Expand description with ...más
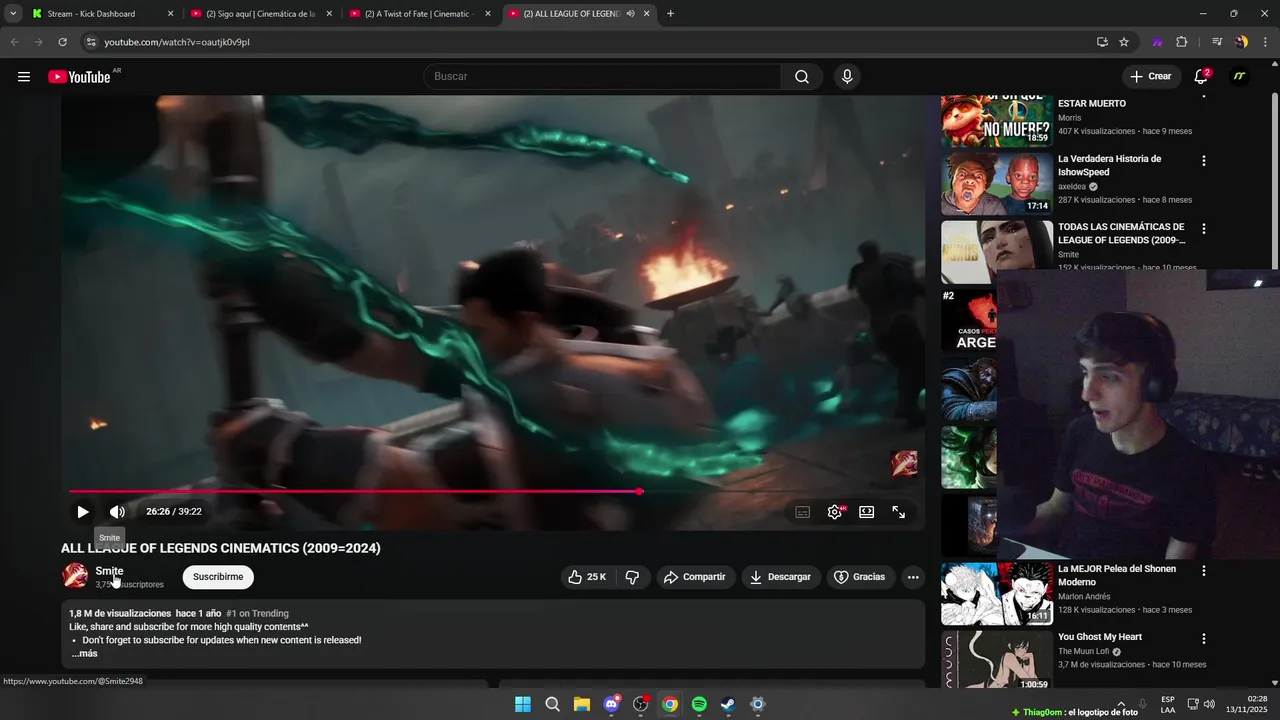The width and height of the screenshot is (1280, 720). [84, 654]
